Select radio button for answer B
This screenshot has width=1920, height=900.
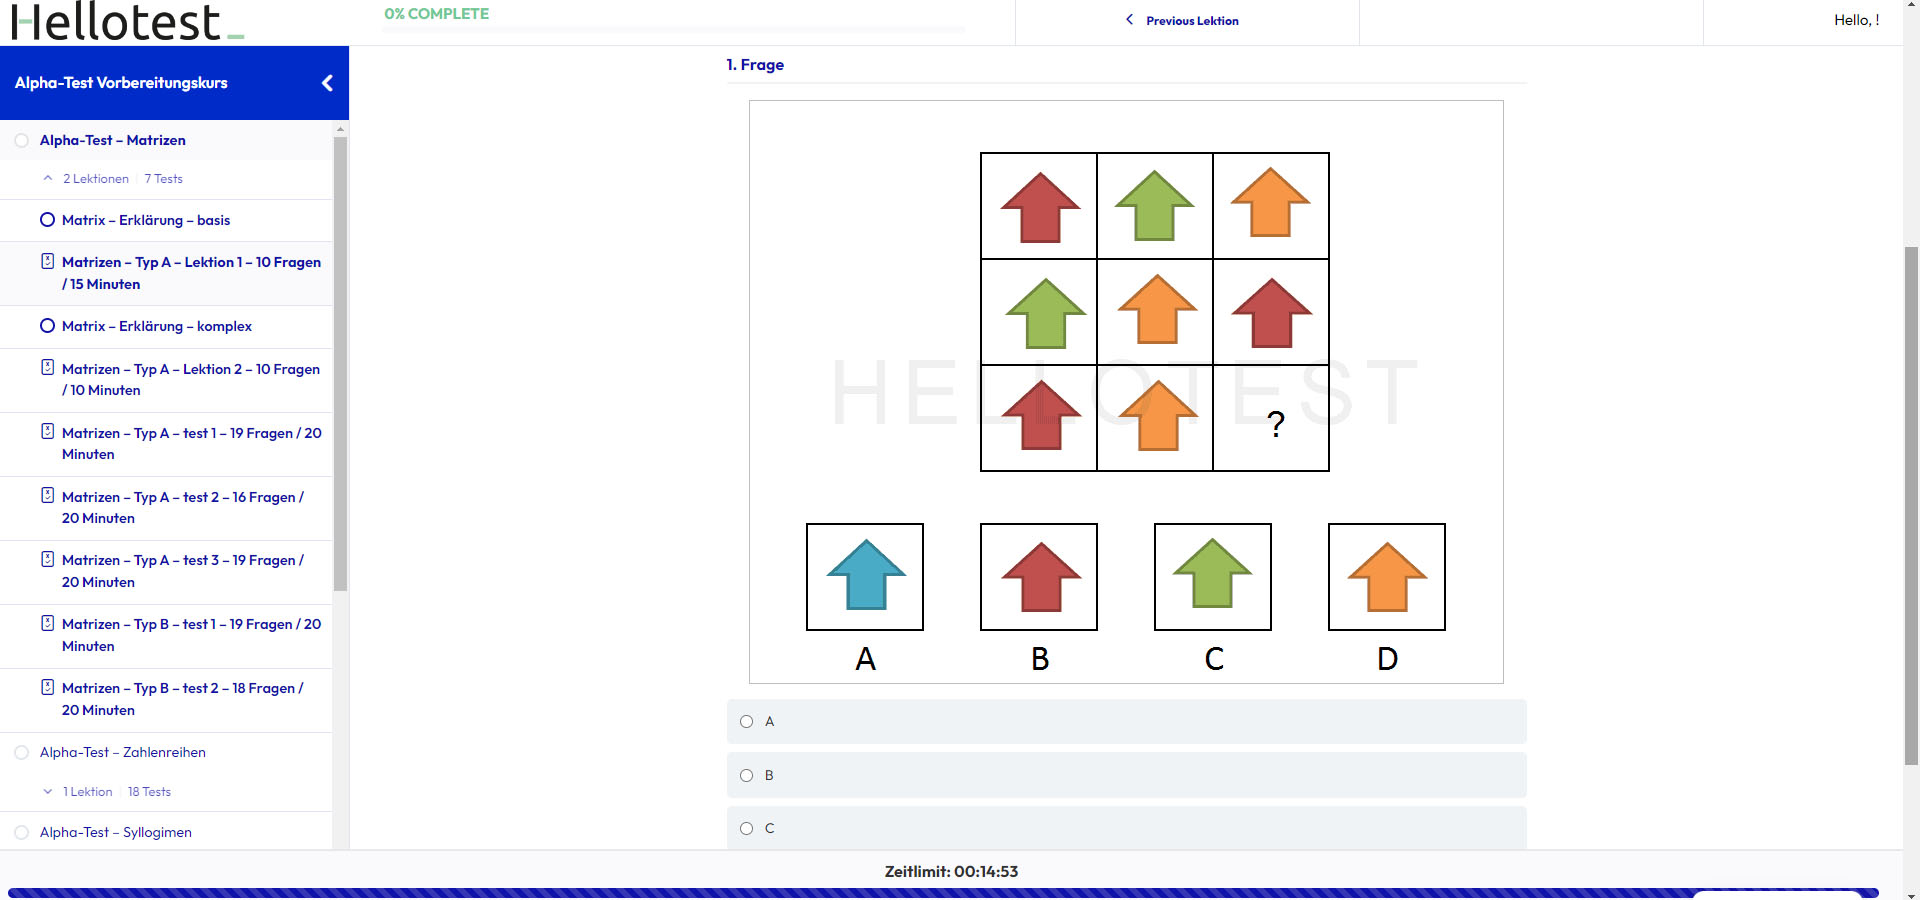click(x=746, y=775)
